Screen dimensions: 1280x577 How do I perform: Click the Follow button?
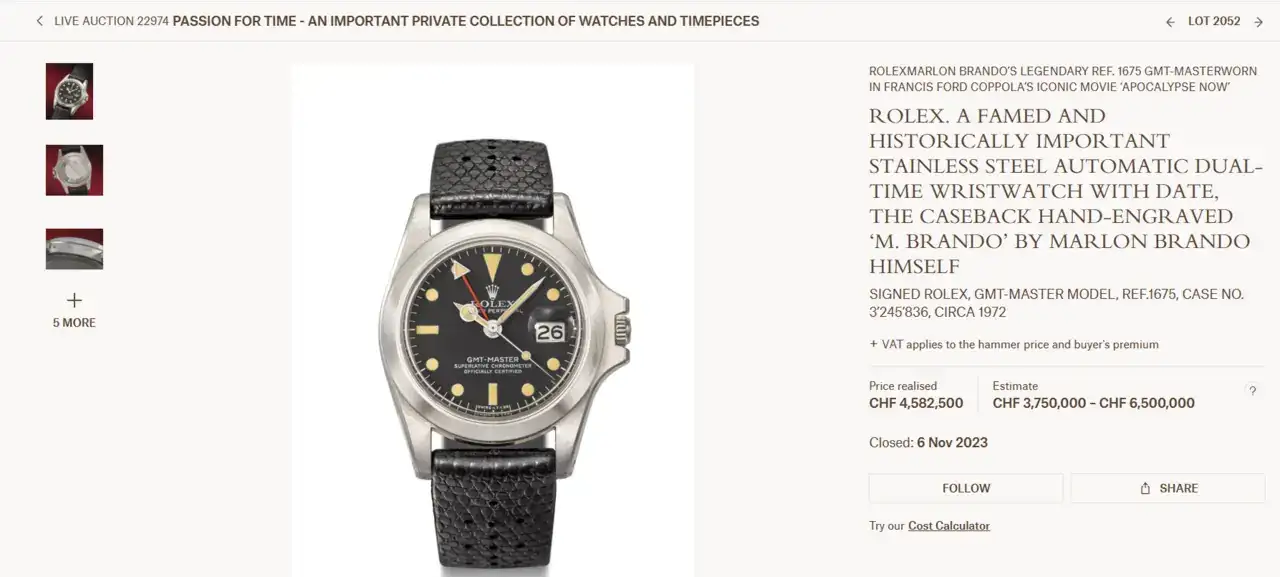pyautogui.click(x=965, y=488)
